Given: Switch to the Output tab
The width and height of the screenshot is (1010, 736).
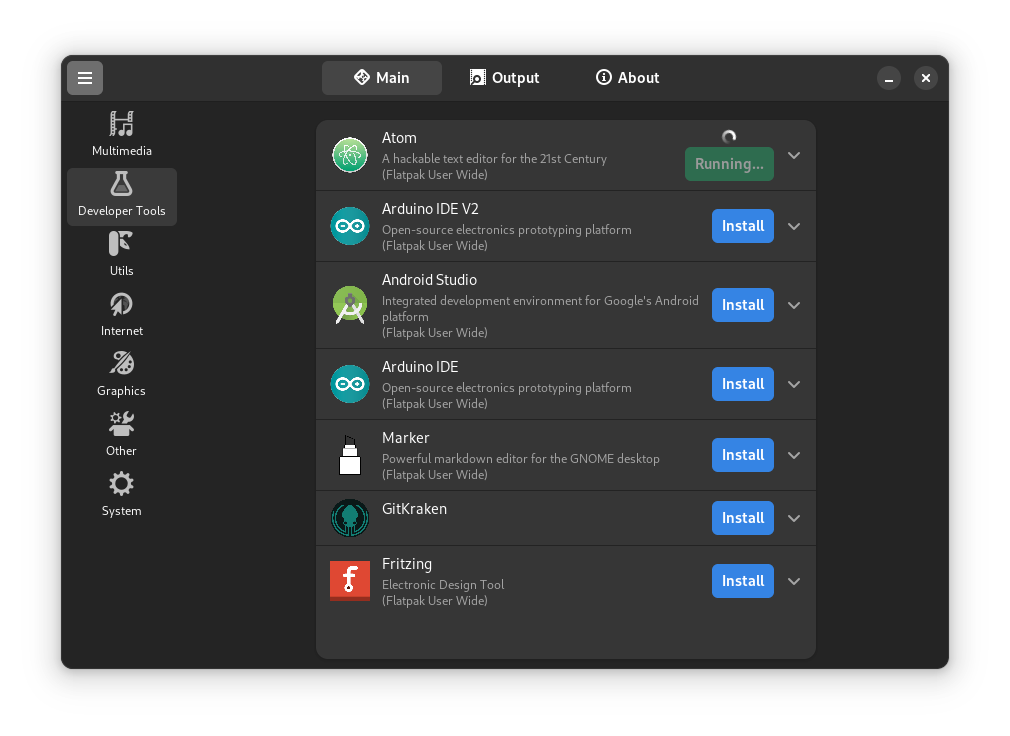Looking at the screenshot, I should tap(504, 78).
